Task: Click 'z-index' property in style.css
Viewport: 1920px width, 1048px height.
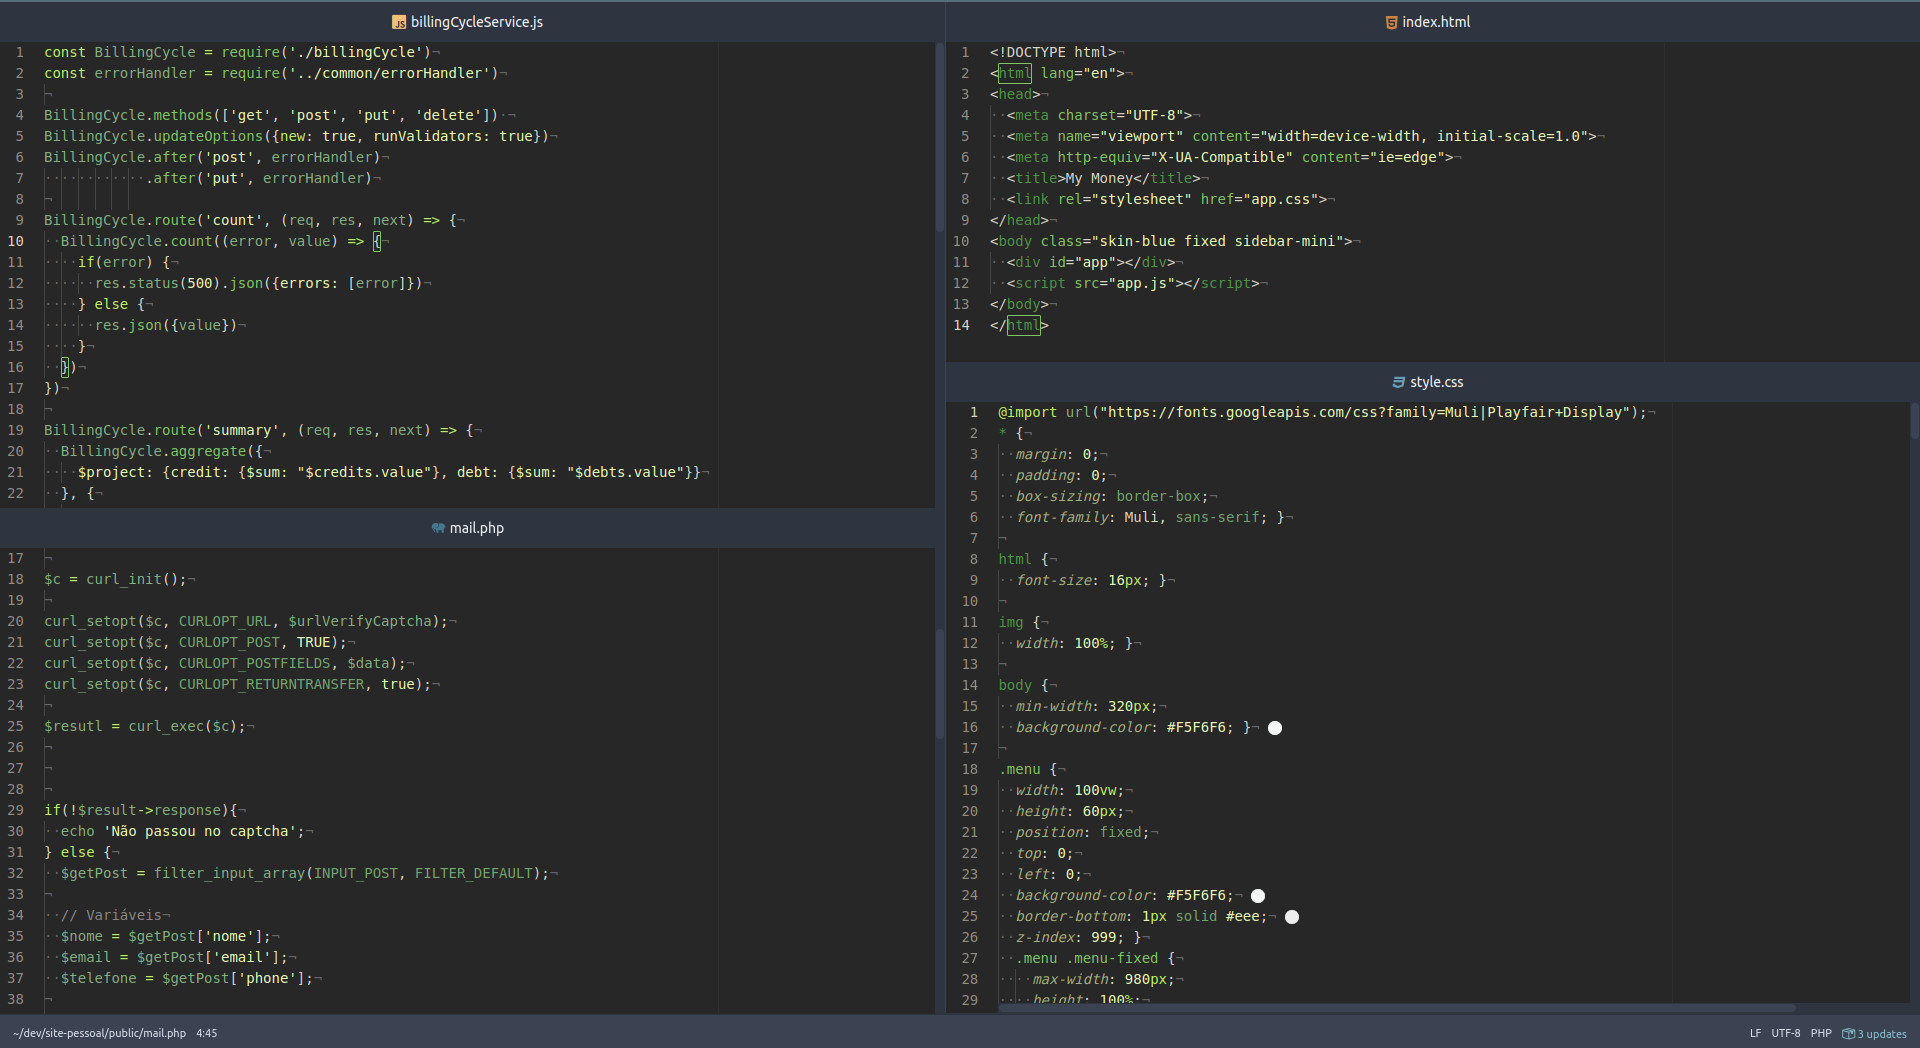Action: [x=1045, y=937]
